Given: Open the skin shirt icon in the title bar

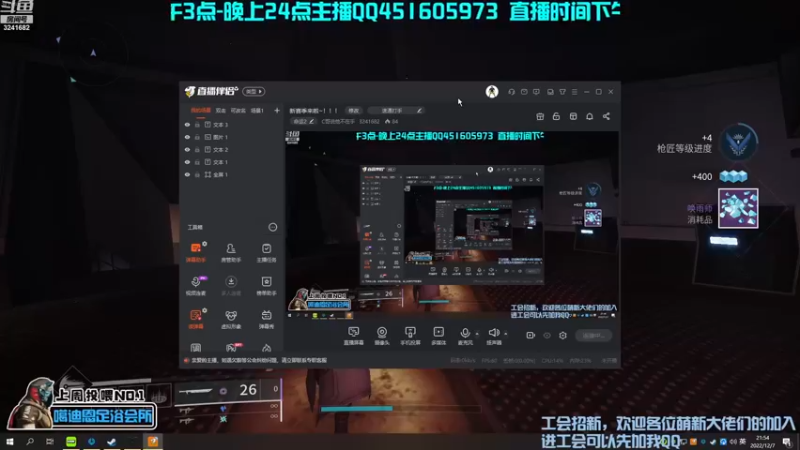Looking at the screenshot, I should 562,92.
